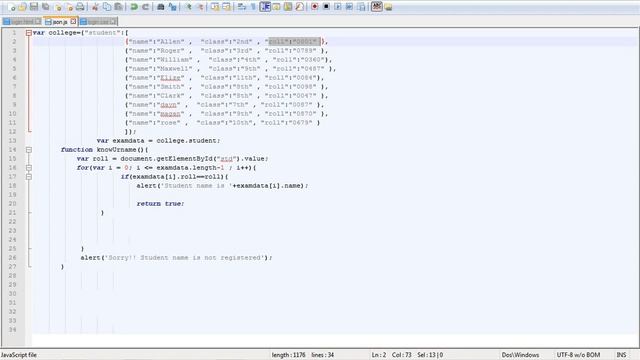
Task: Open the tab left of json.js
Action: pyautogui.click(x=22, y=22)
